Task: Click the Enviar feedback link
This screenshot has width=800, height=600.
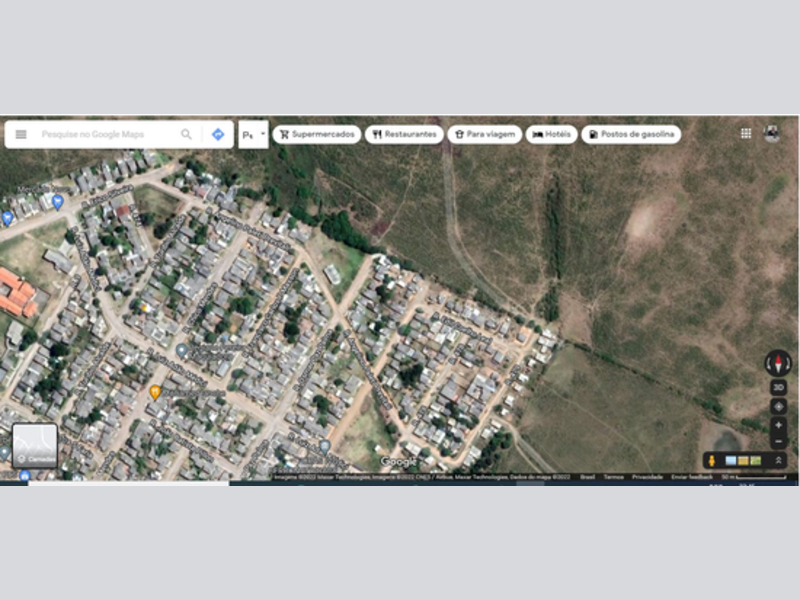Action: click(691, 477)
